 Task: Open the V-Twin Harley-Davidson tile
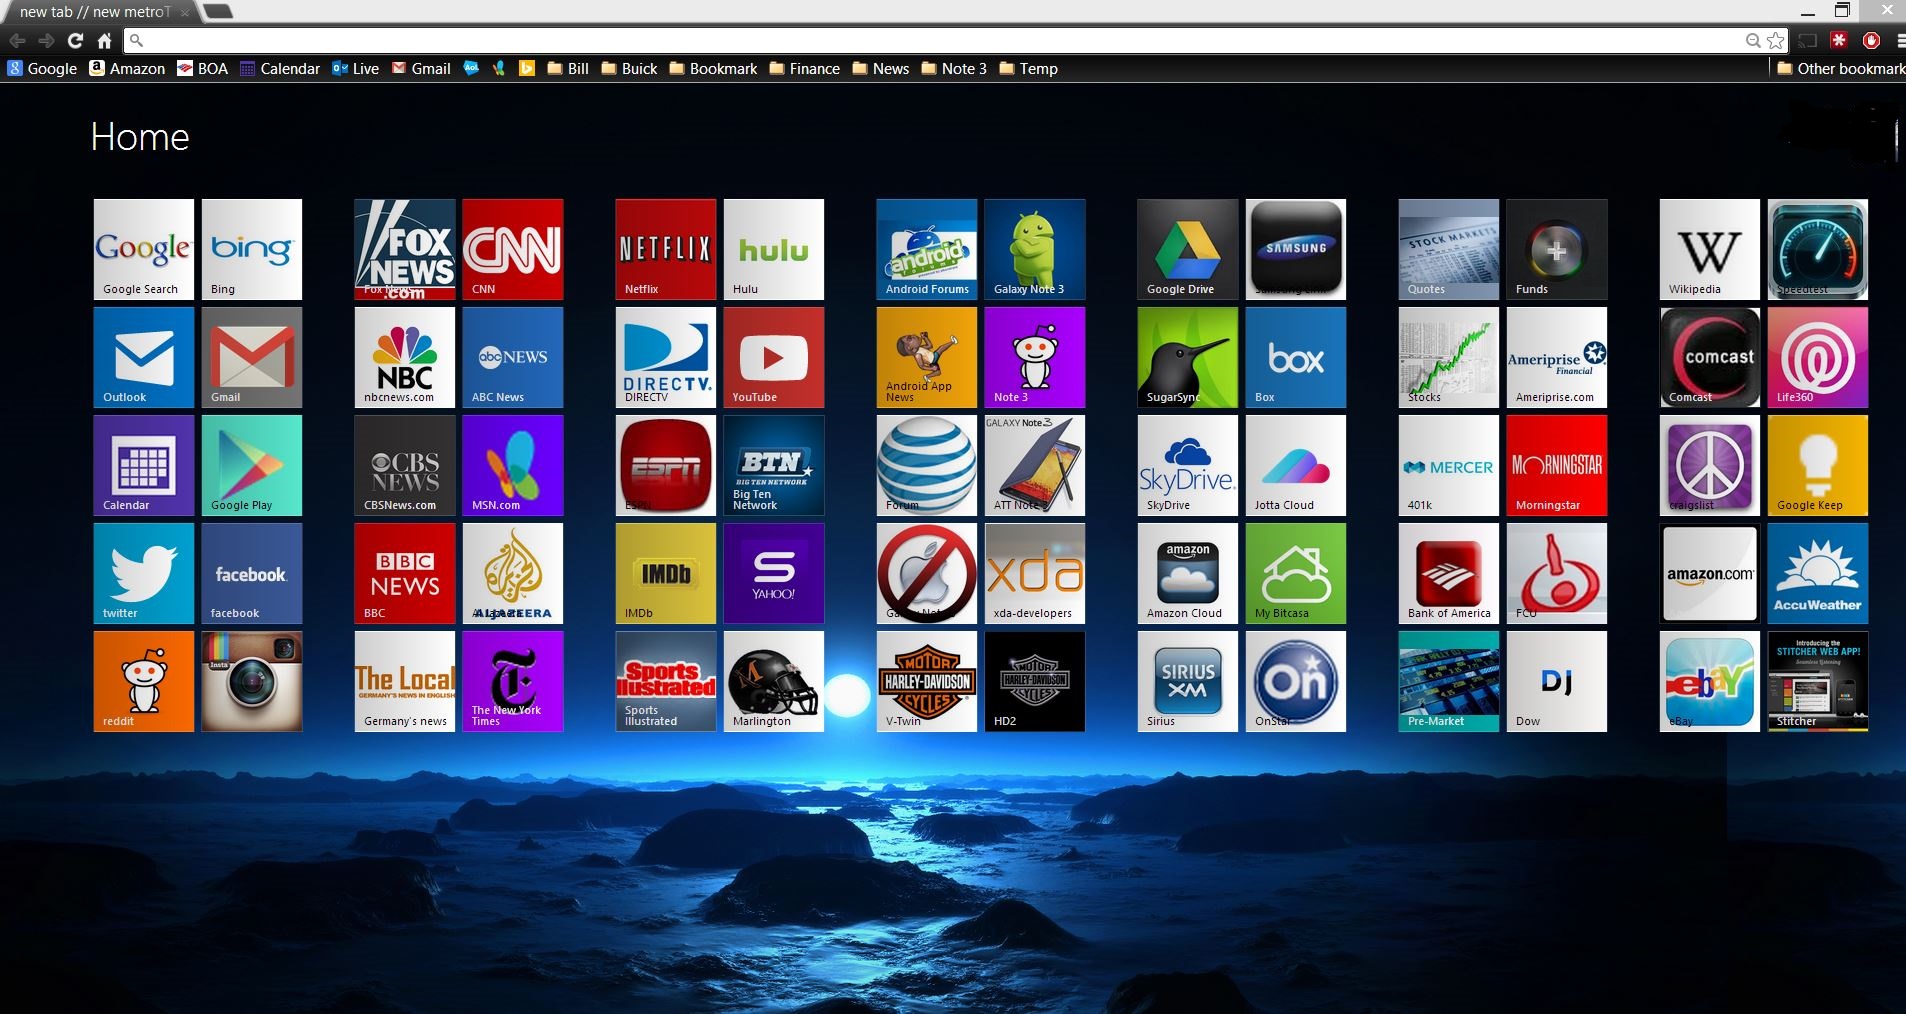point(927,681)
